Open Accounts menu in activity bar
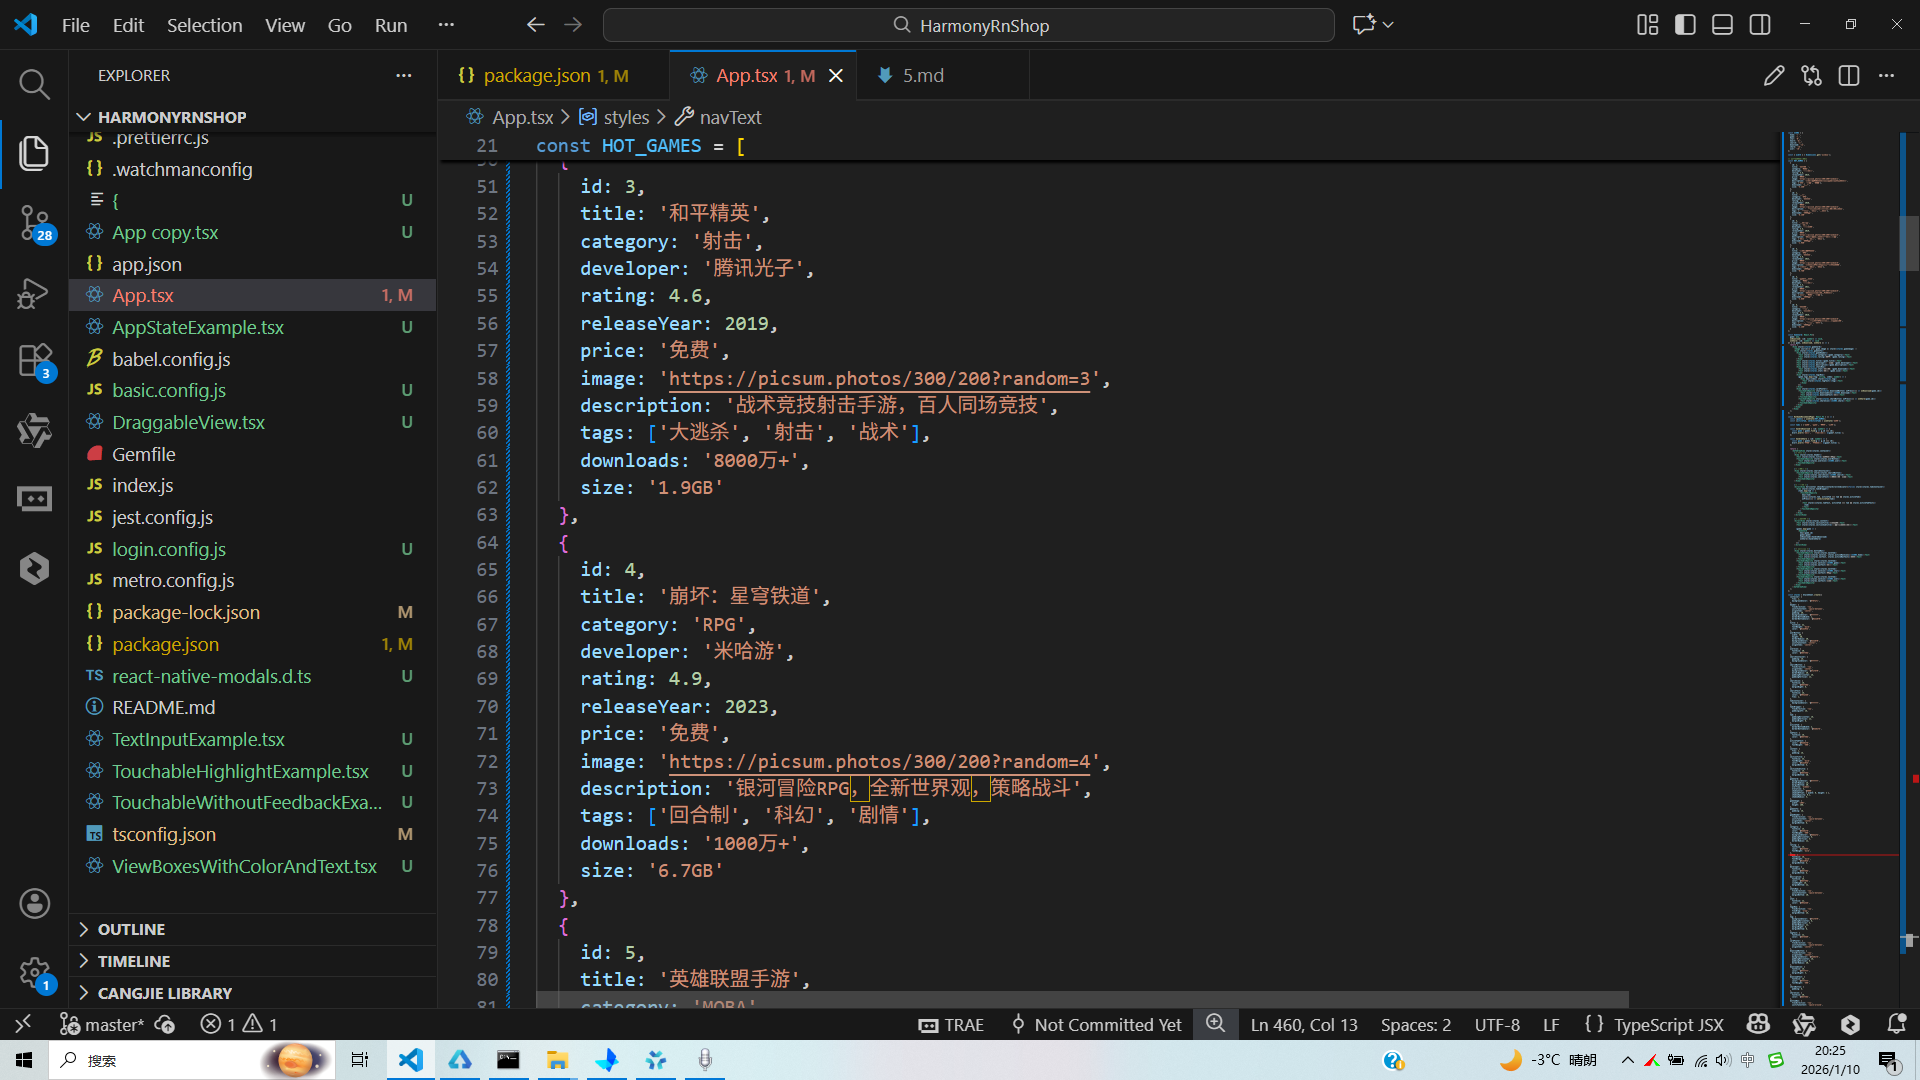The width and height of the screenshot is (1920, 1080). (34, 904)
